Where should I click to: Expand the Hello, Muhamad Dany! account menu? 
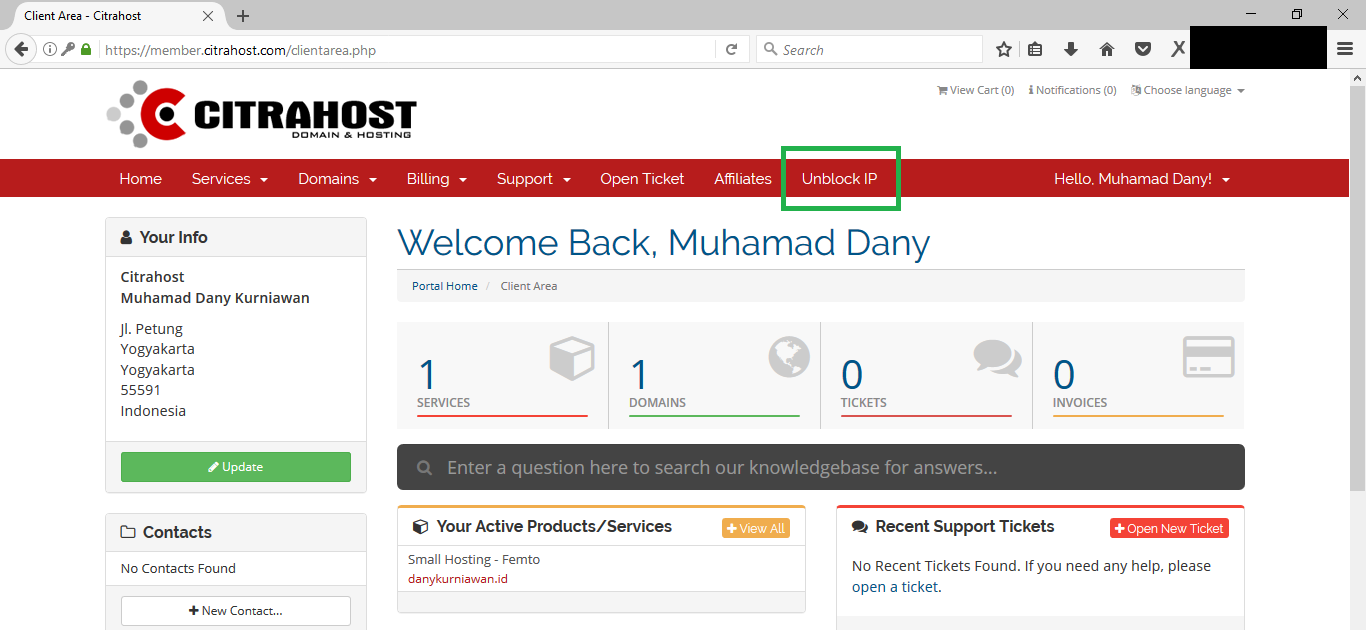tap(1142, 179)
